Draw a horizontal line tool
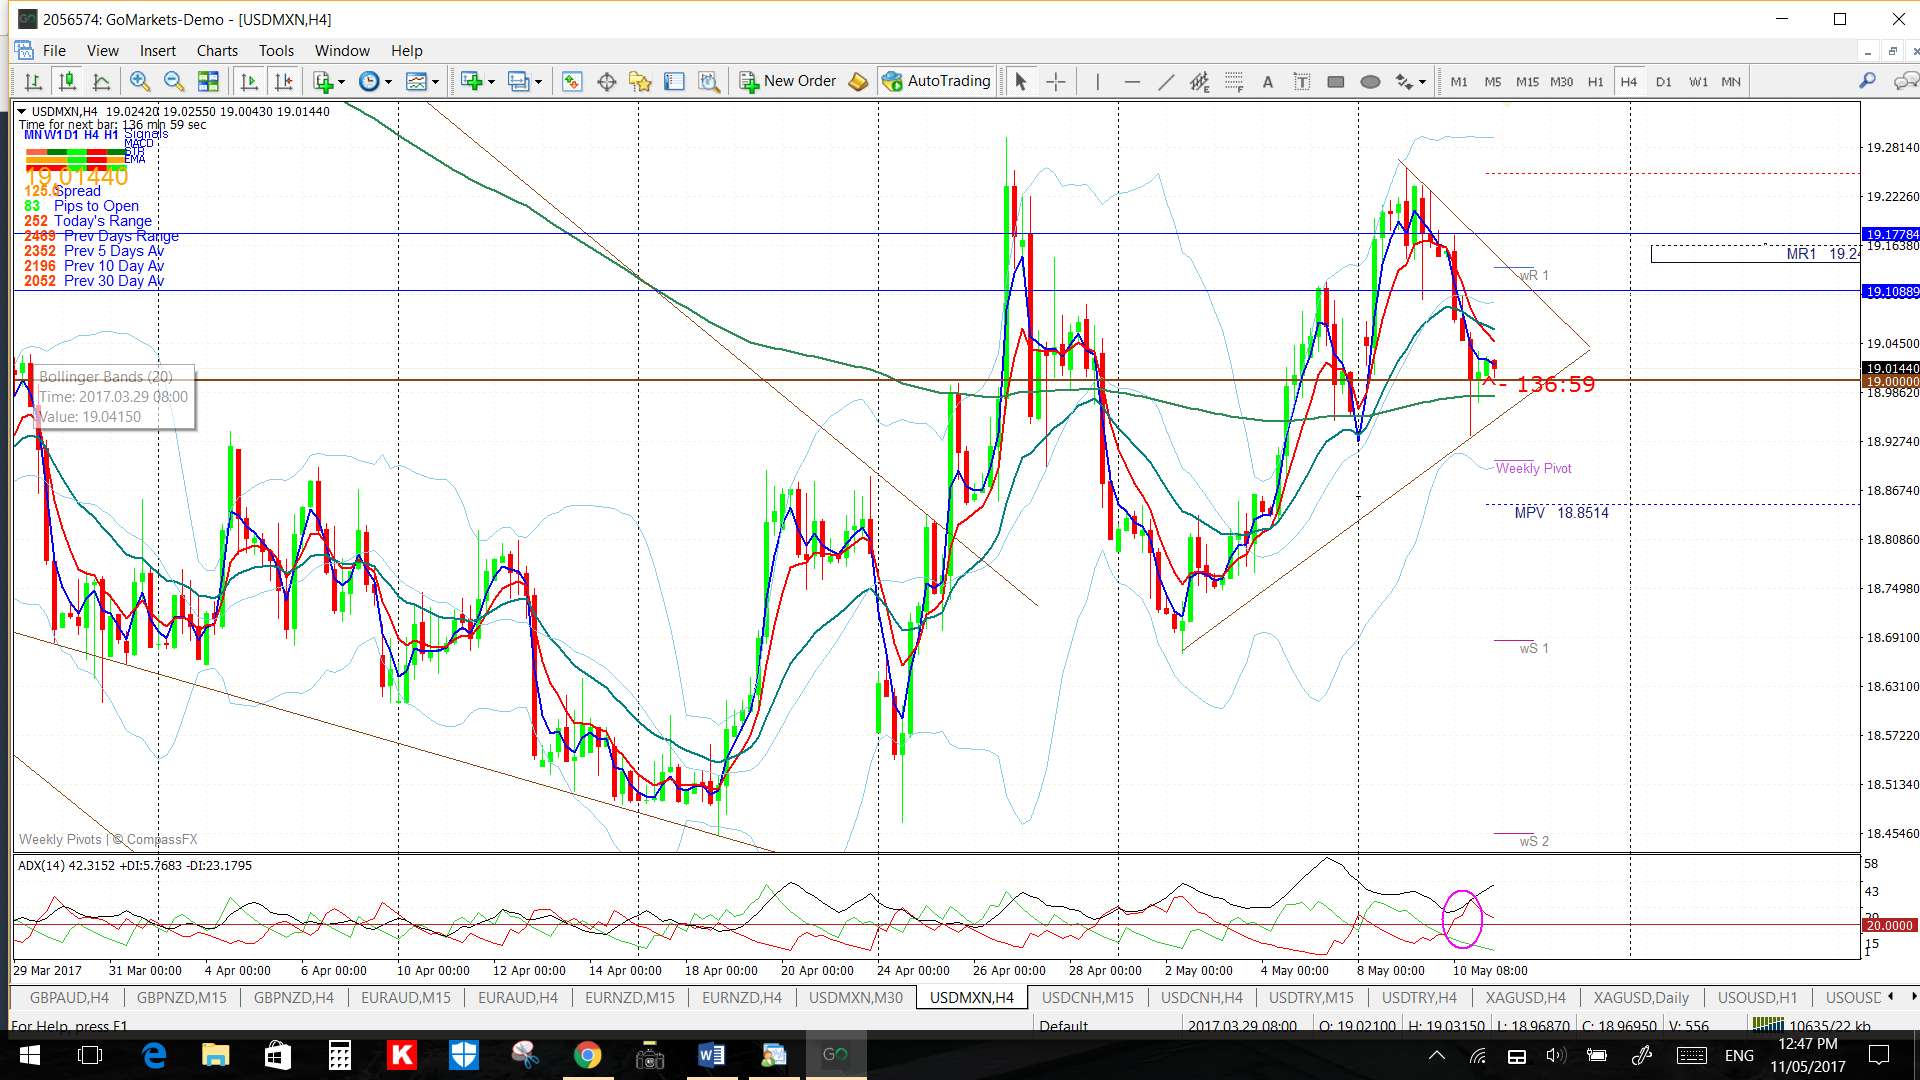This screenshot has width=1920, height=1080. point(1132,82)
